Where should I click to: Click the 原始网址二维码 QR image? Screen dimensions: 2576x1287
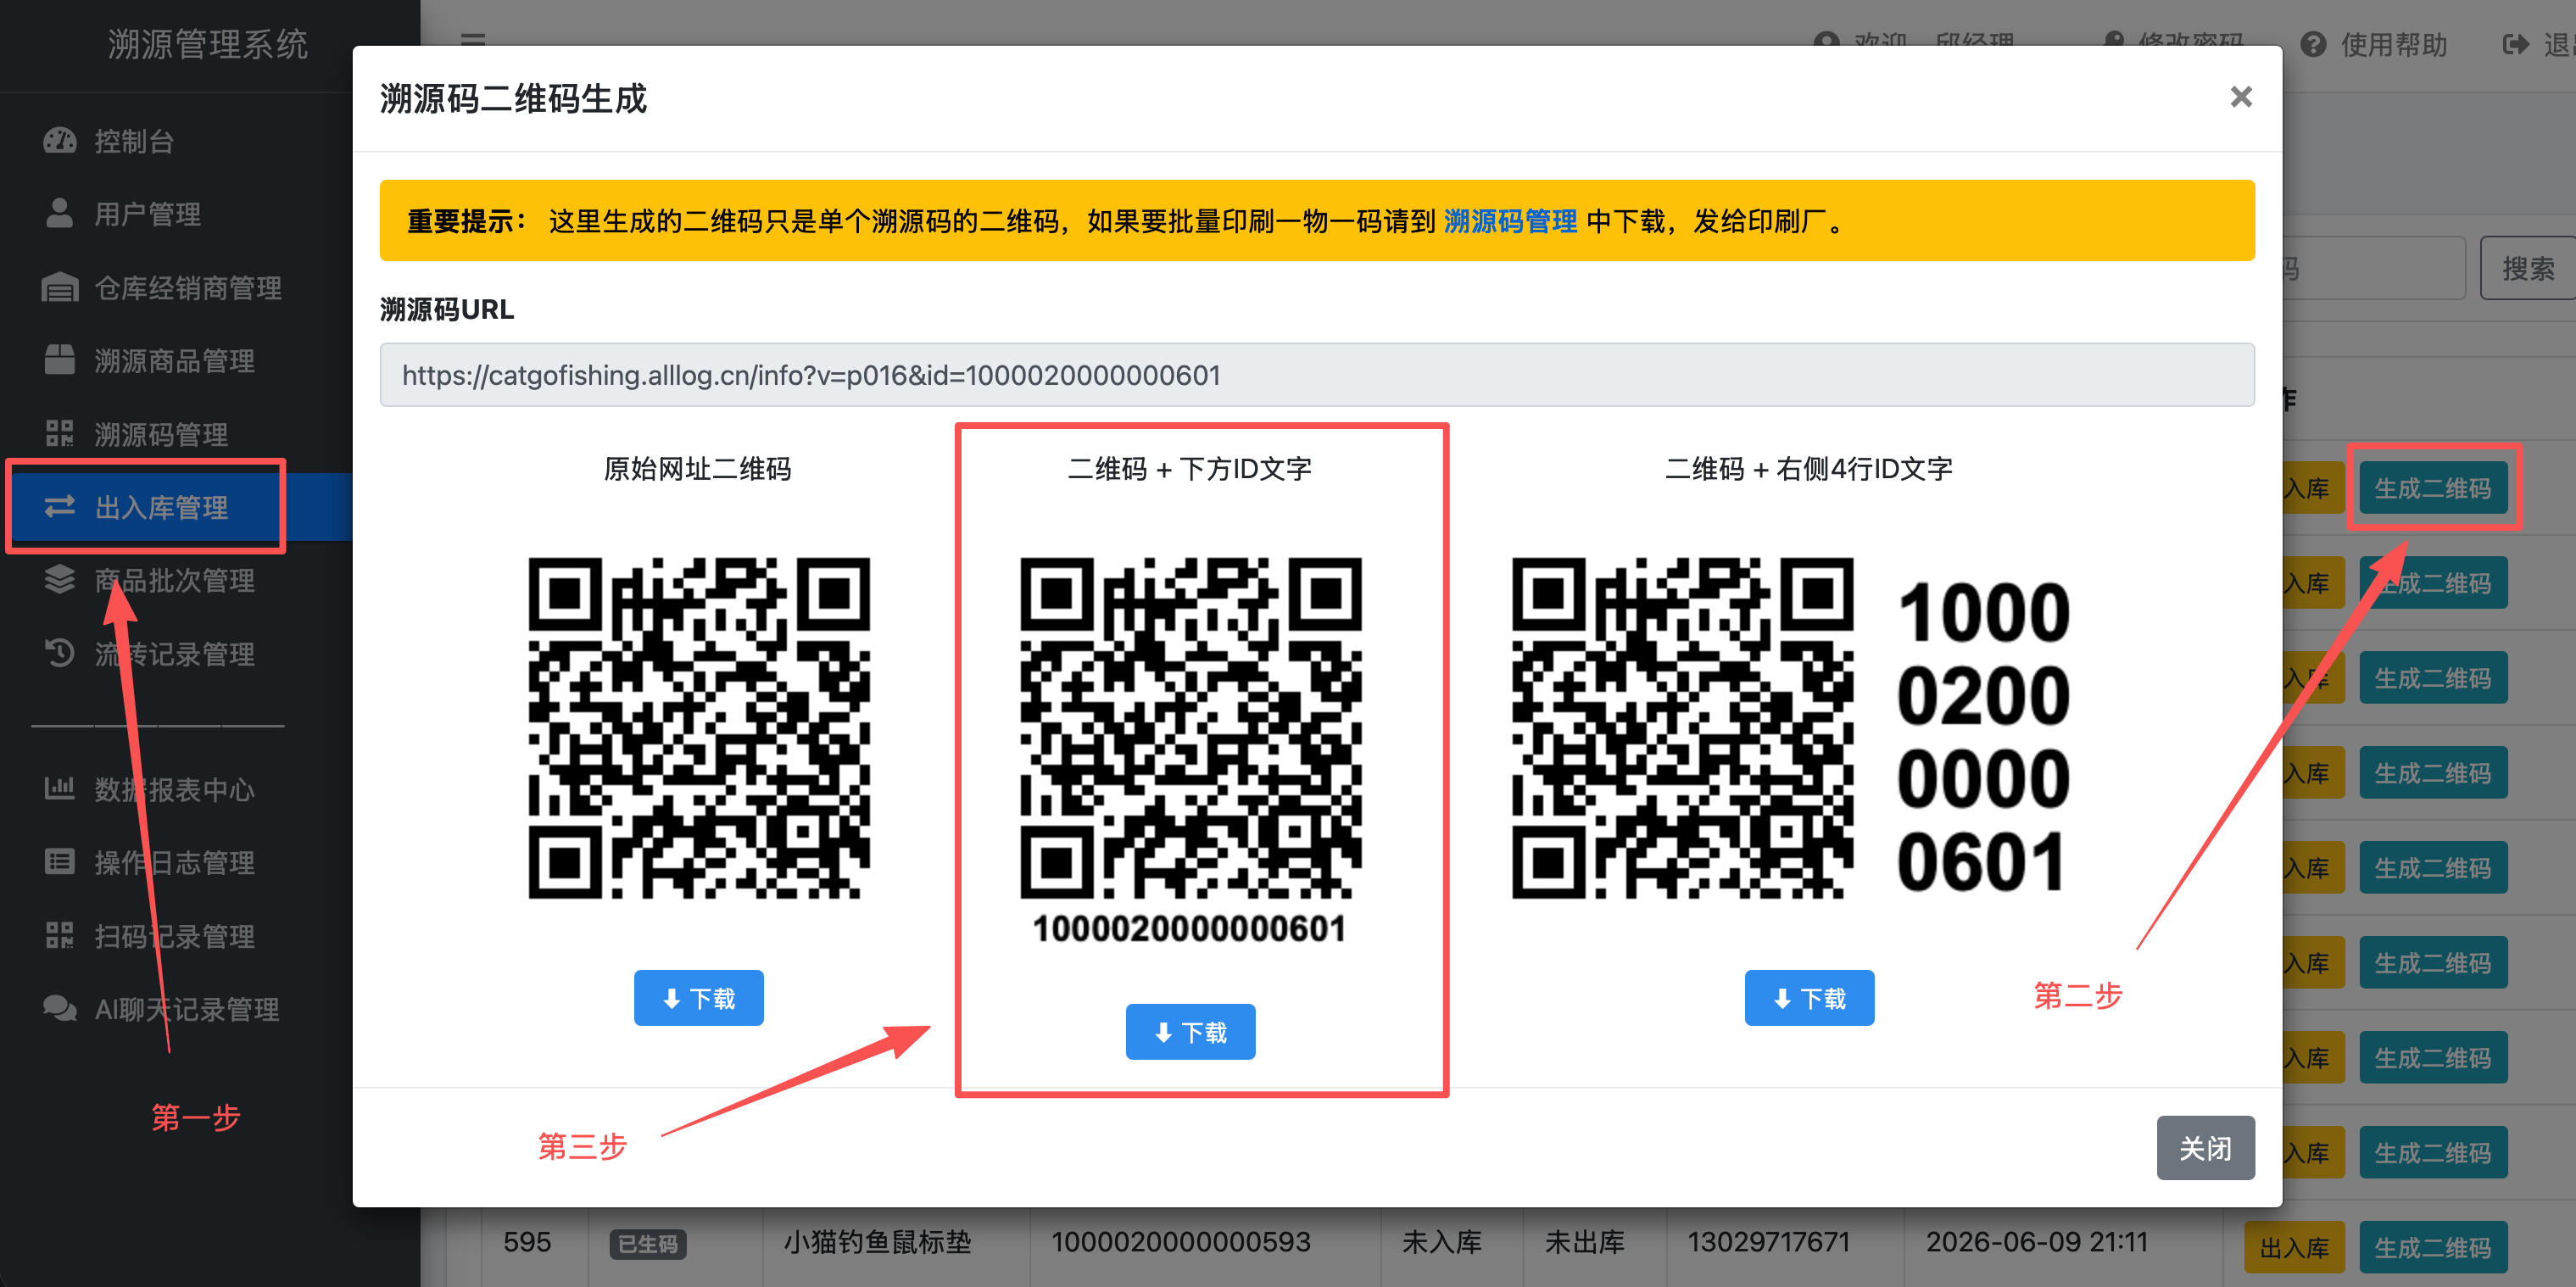(698, 728)
